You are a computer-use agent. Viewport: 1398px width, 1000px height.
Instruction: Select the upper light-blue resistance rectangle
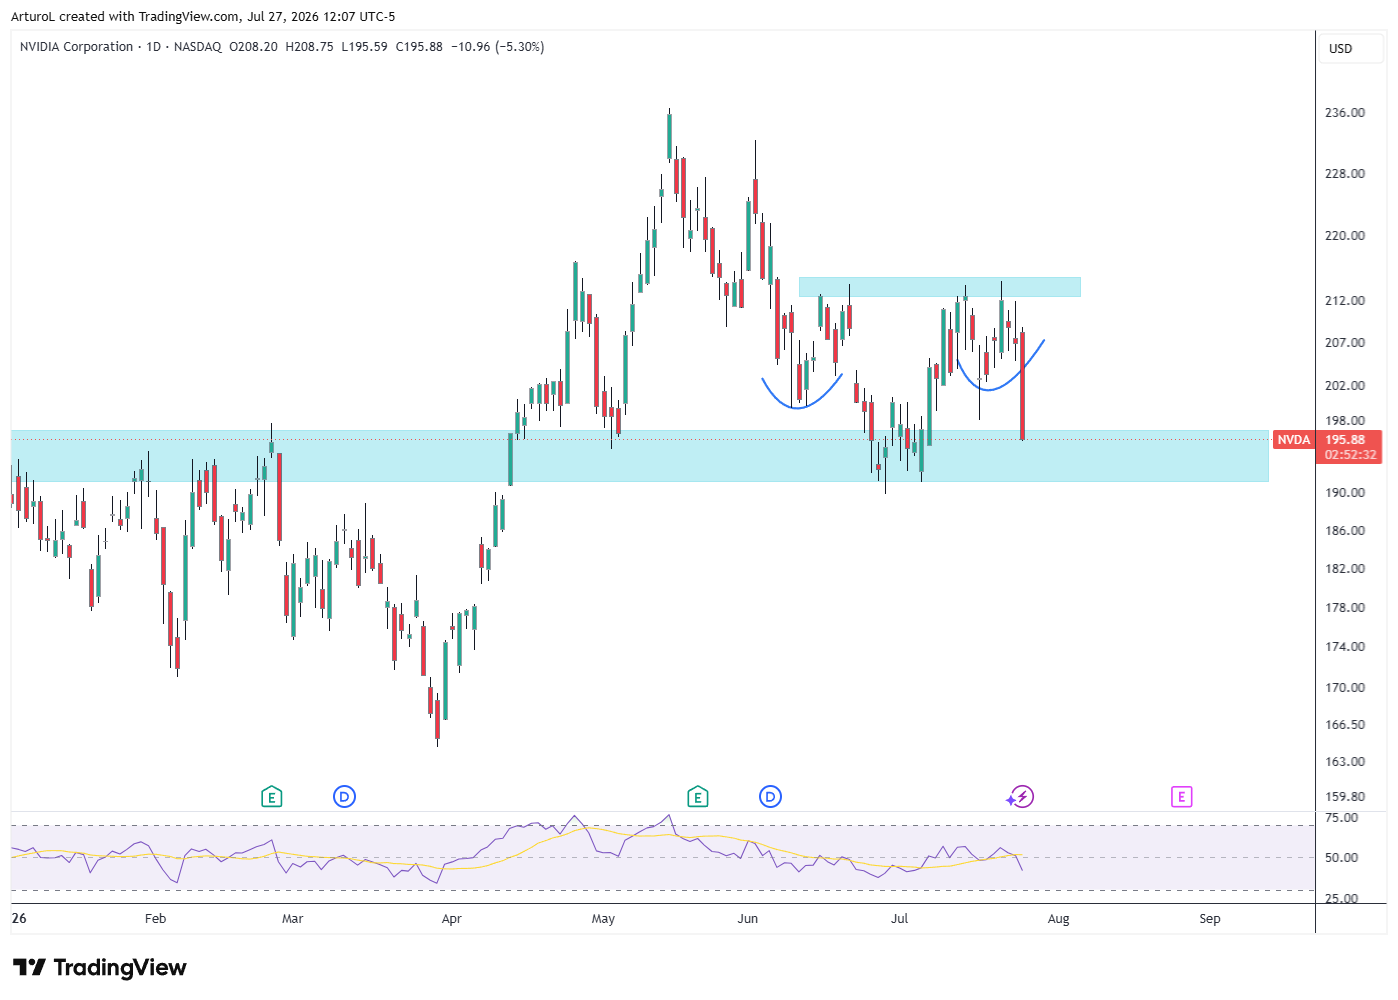pos(939,287)
